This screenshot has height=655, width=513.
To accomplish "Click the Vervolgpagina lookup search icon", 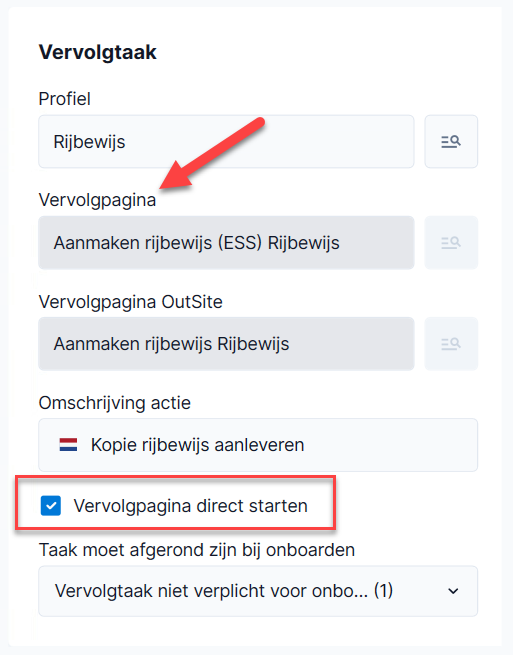I will 451,243.
